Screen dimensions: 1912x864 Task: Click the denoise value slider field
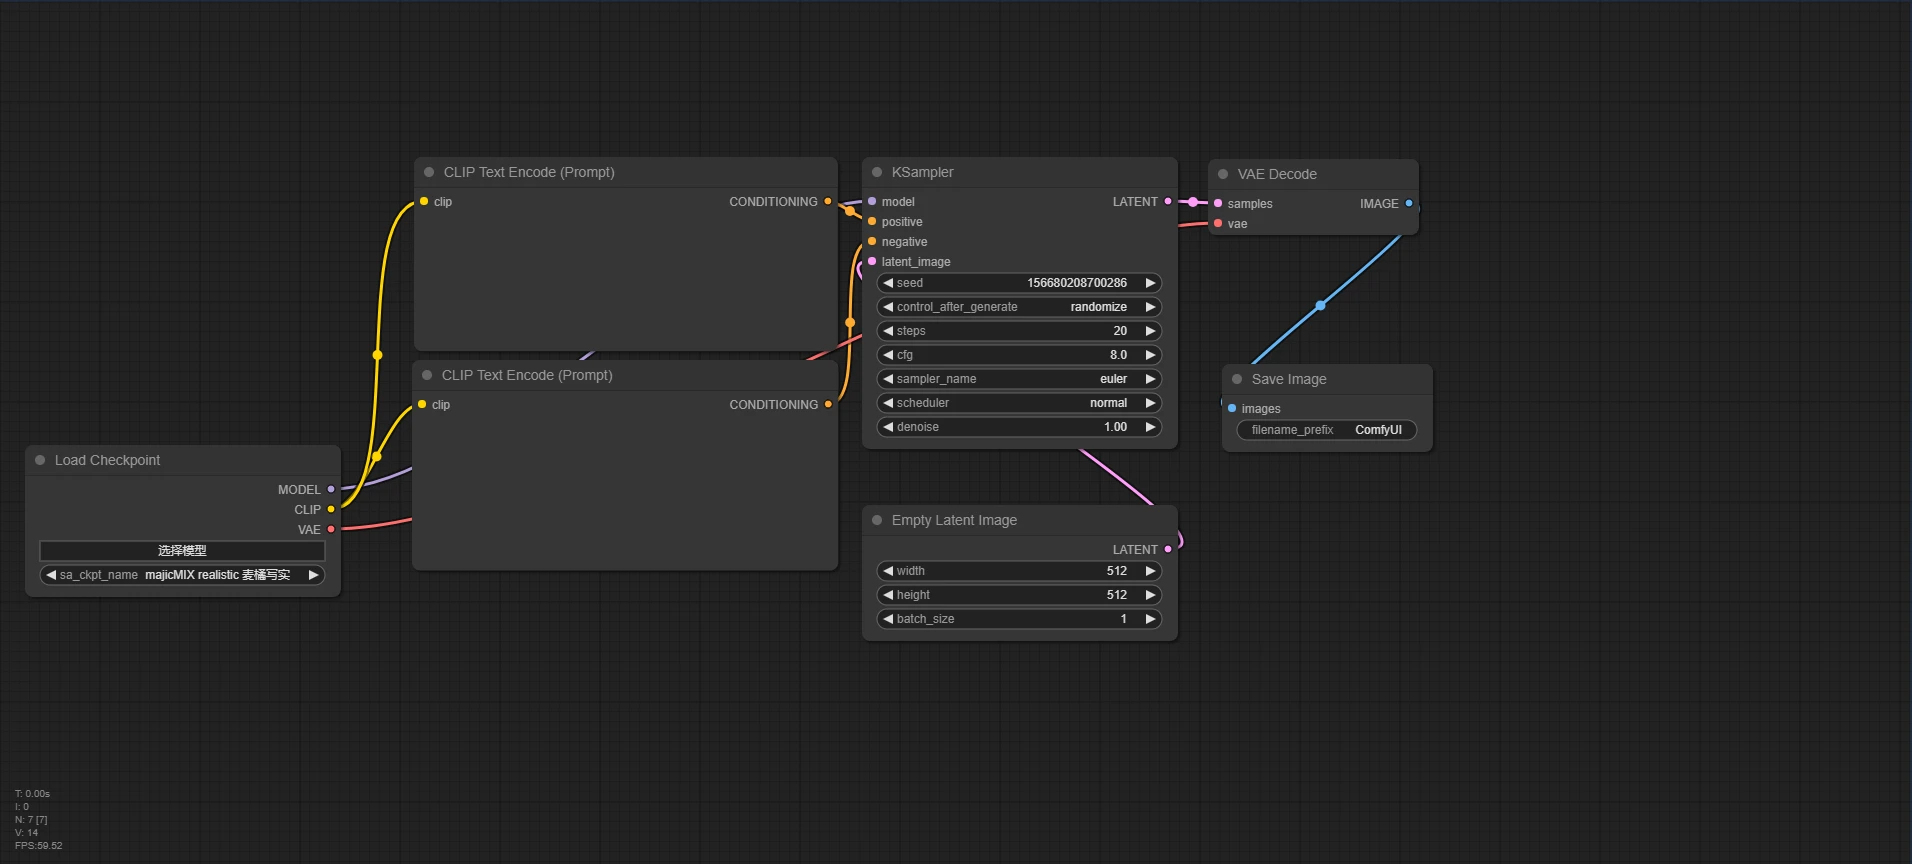tap(1018, 427)
